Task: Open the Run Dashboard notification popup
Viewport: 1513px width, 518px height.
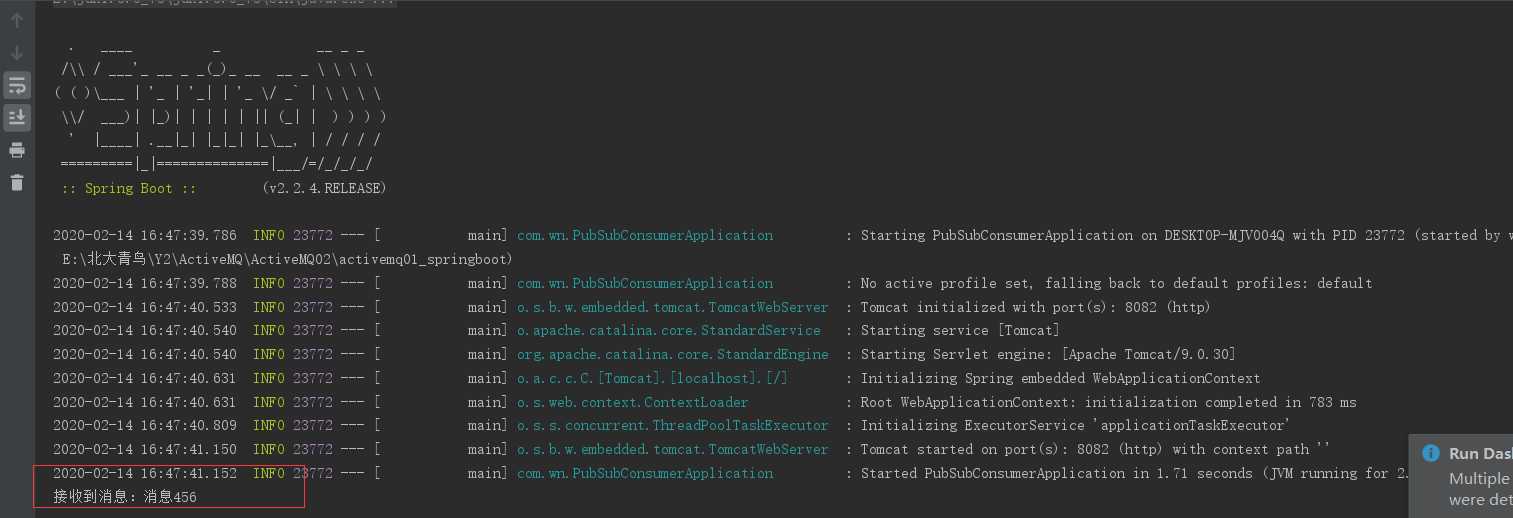Action: (x=1461, y=476)
